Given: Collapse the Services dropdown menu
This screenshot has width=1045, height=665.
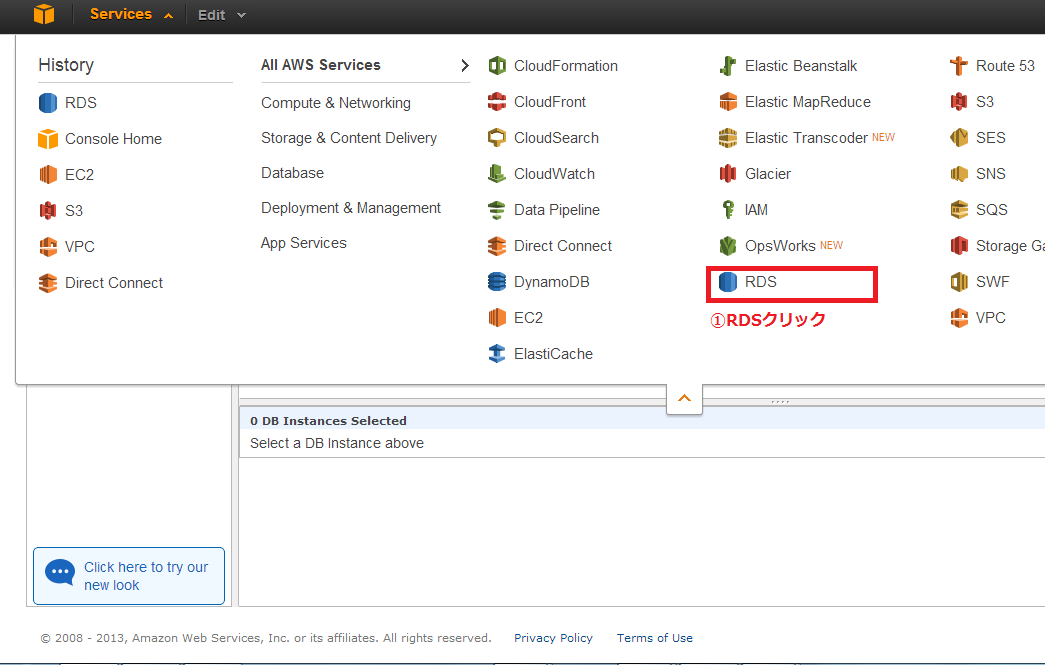Looking at the screenshot, I should (131, 14).
